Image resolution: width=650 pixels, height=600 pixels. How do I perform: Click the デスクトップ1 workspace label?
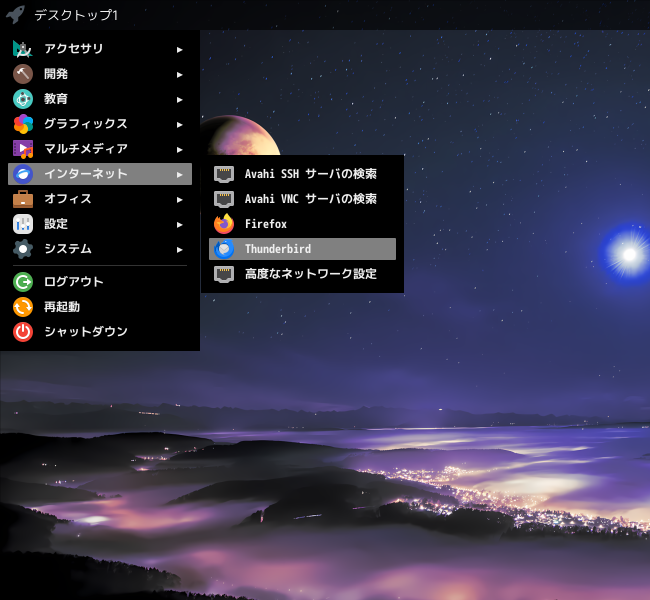(76, 15)
